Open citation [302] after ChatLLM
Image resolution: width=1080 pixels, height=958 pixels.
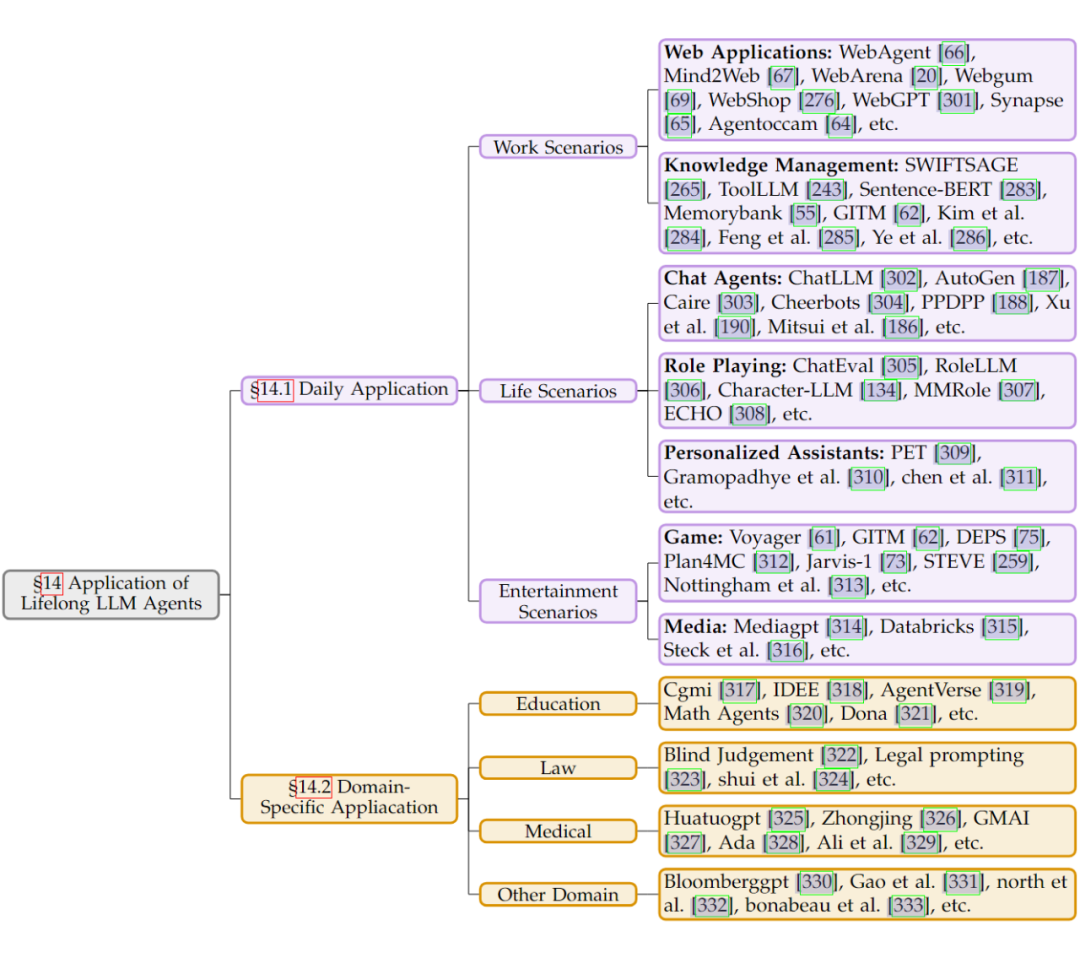[x=902, y=278]
